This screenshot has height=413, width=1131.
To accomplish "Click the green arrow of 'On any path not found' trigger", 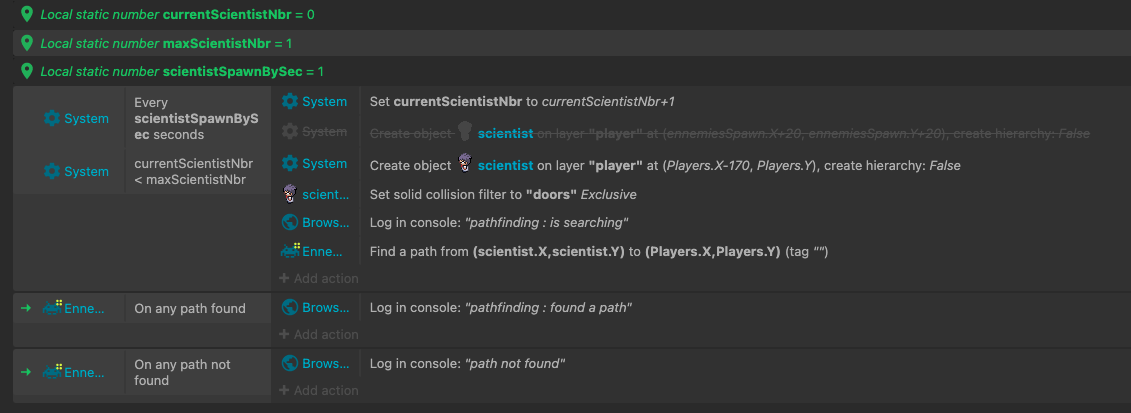I will click(x=26, y=372).
